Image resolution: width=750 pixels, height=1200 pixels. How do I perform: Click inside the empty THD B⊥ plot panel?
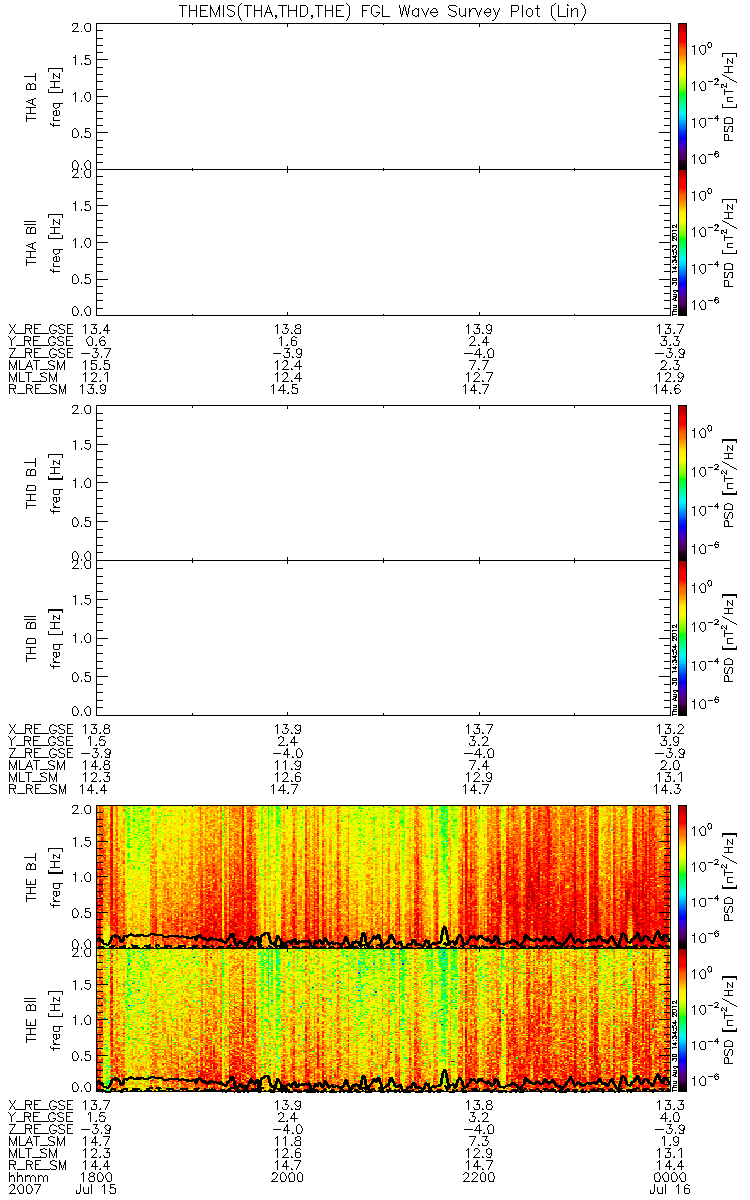pyautogui.click(x=382, y=485)
